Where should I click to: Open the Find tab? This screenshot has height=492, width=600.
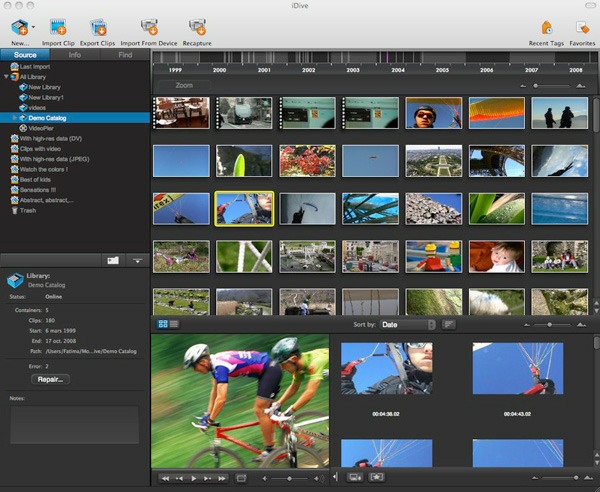pos(125,55)
